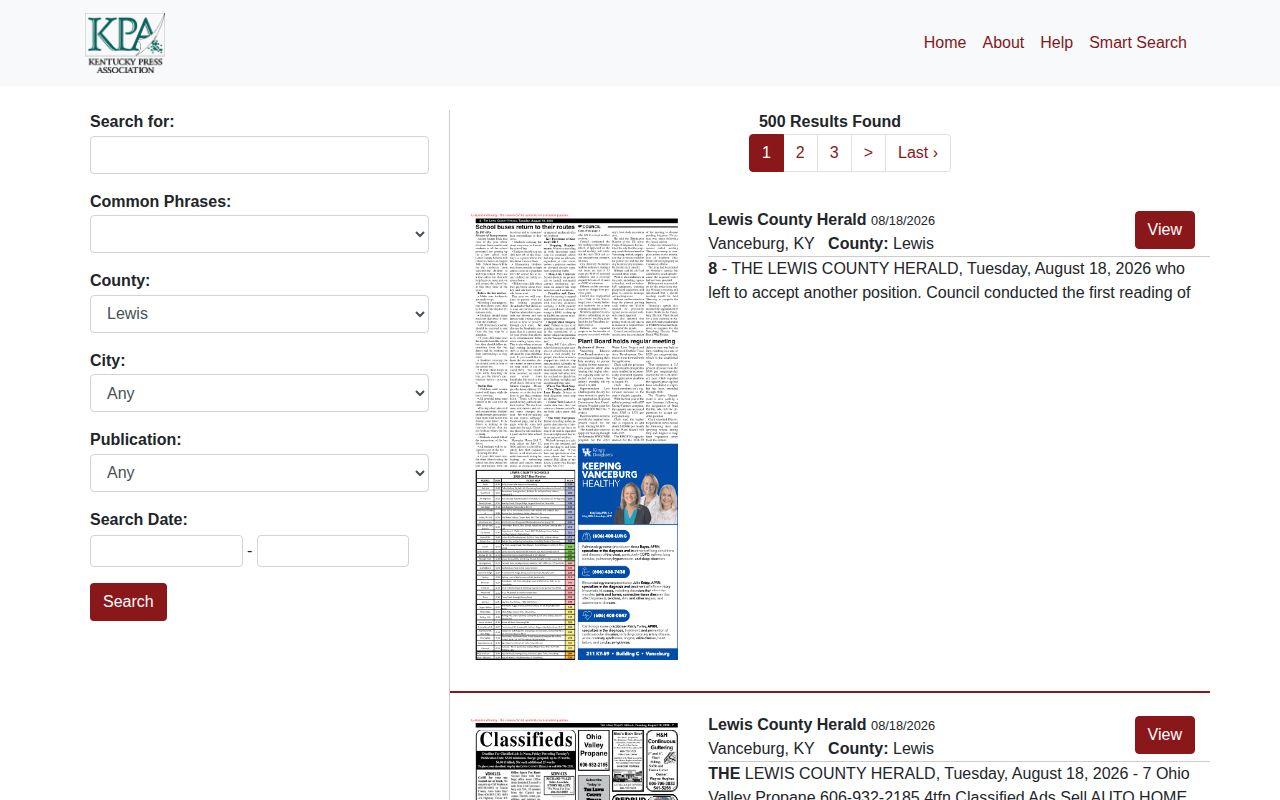Open the Publication dropdown

click(259, 473)
